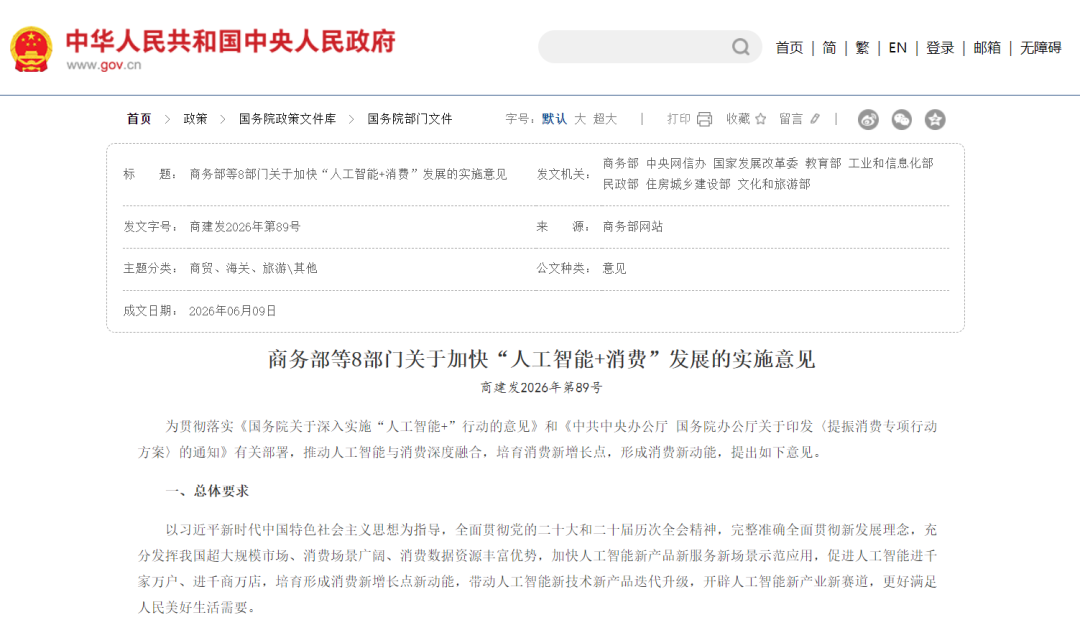Viewport: 1080px width, 620px height.
Task: Click the main article headline
Action: tap(541, 359)
